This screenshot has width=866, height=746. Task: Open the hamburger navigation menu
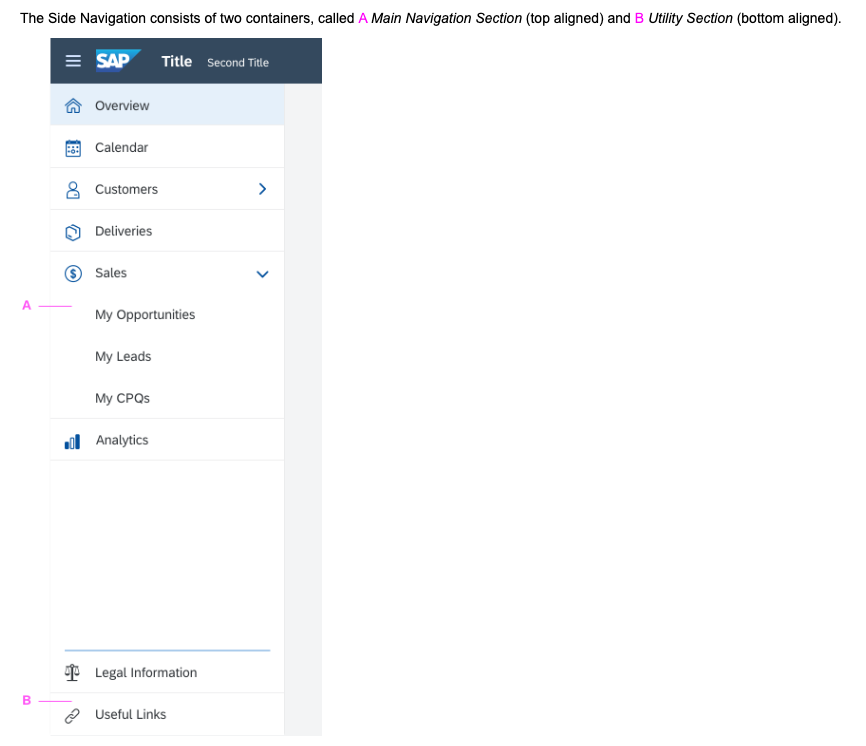72,60
